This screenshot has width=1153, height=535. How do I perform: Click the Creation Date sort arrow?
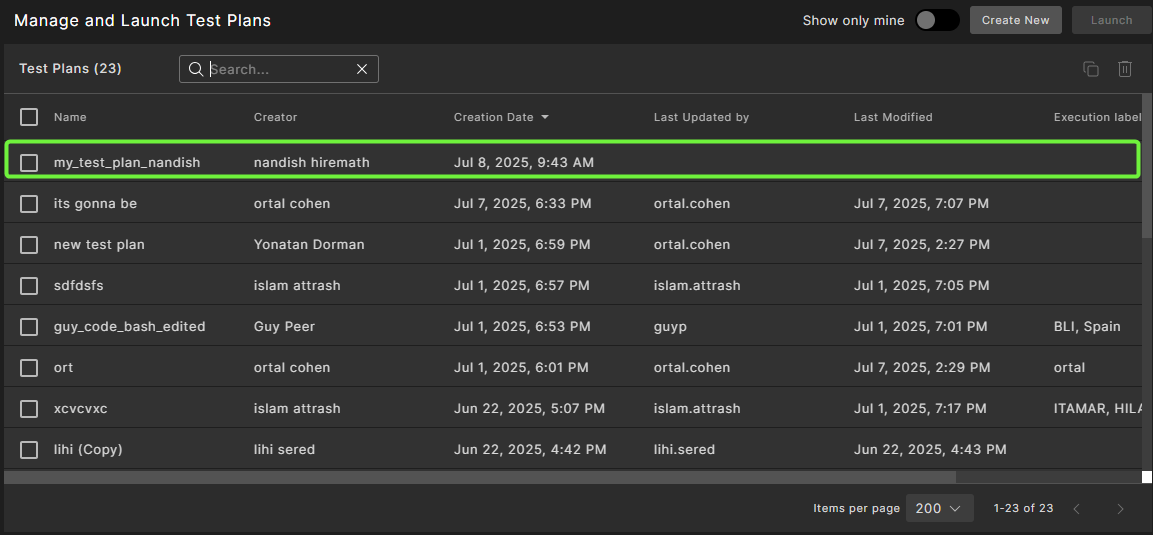point(545,117)
